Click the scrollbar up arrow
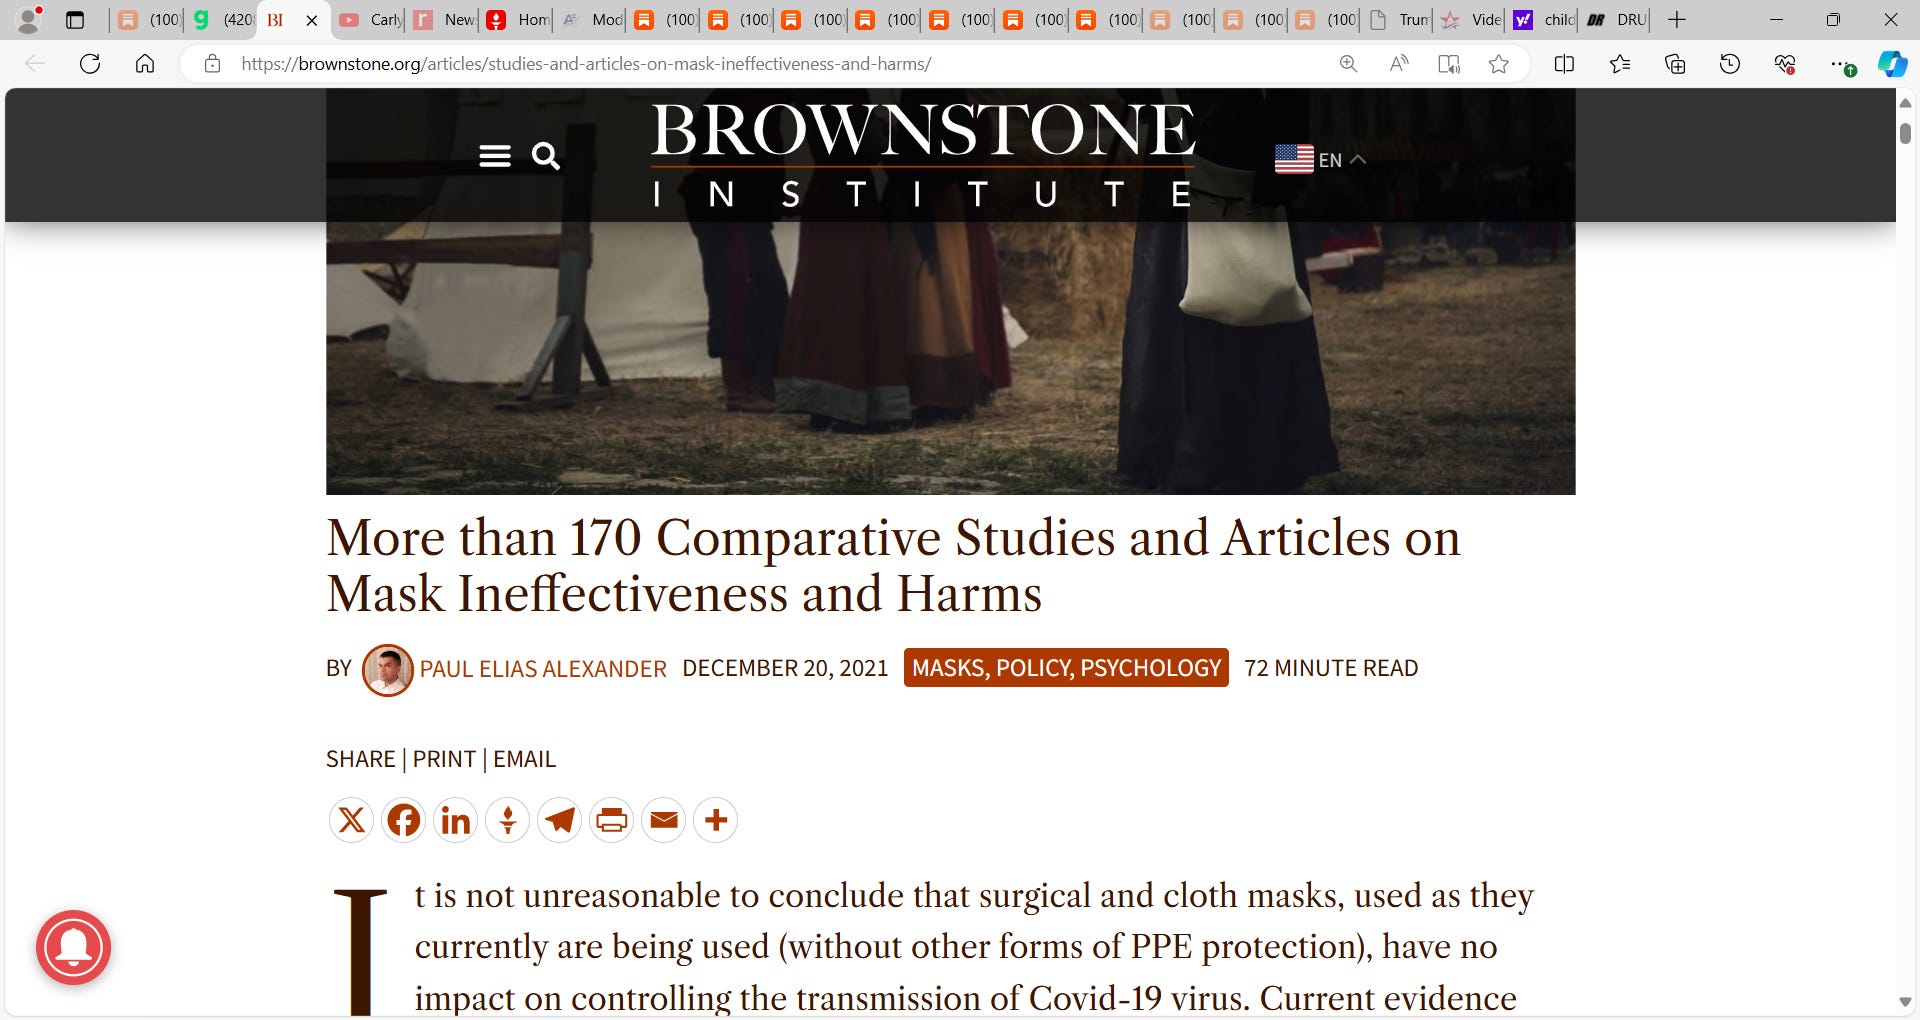The width and height of the screenshot is (1920, 1020). pyautogui.click(x=1905, y=103)
